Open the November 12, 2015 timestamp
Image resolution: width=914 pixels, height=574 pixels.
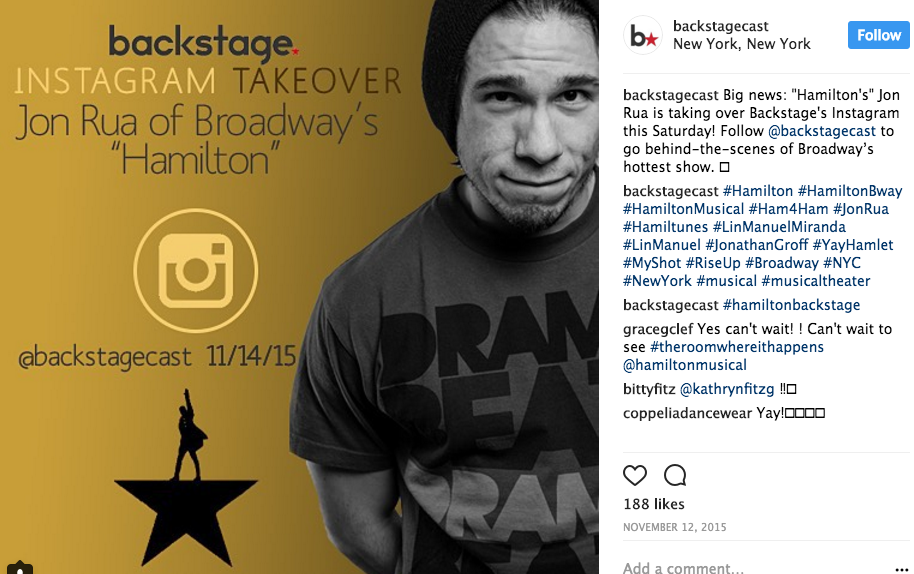[674, 527]
